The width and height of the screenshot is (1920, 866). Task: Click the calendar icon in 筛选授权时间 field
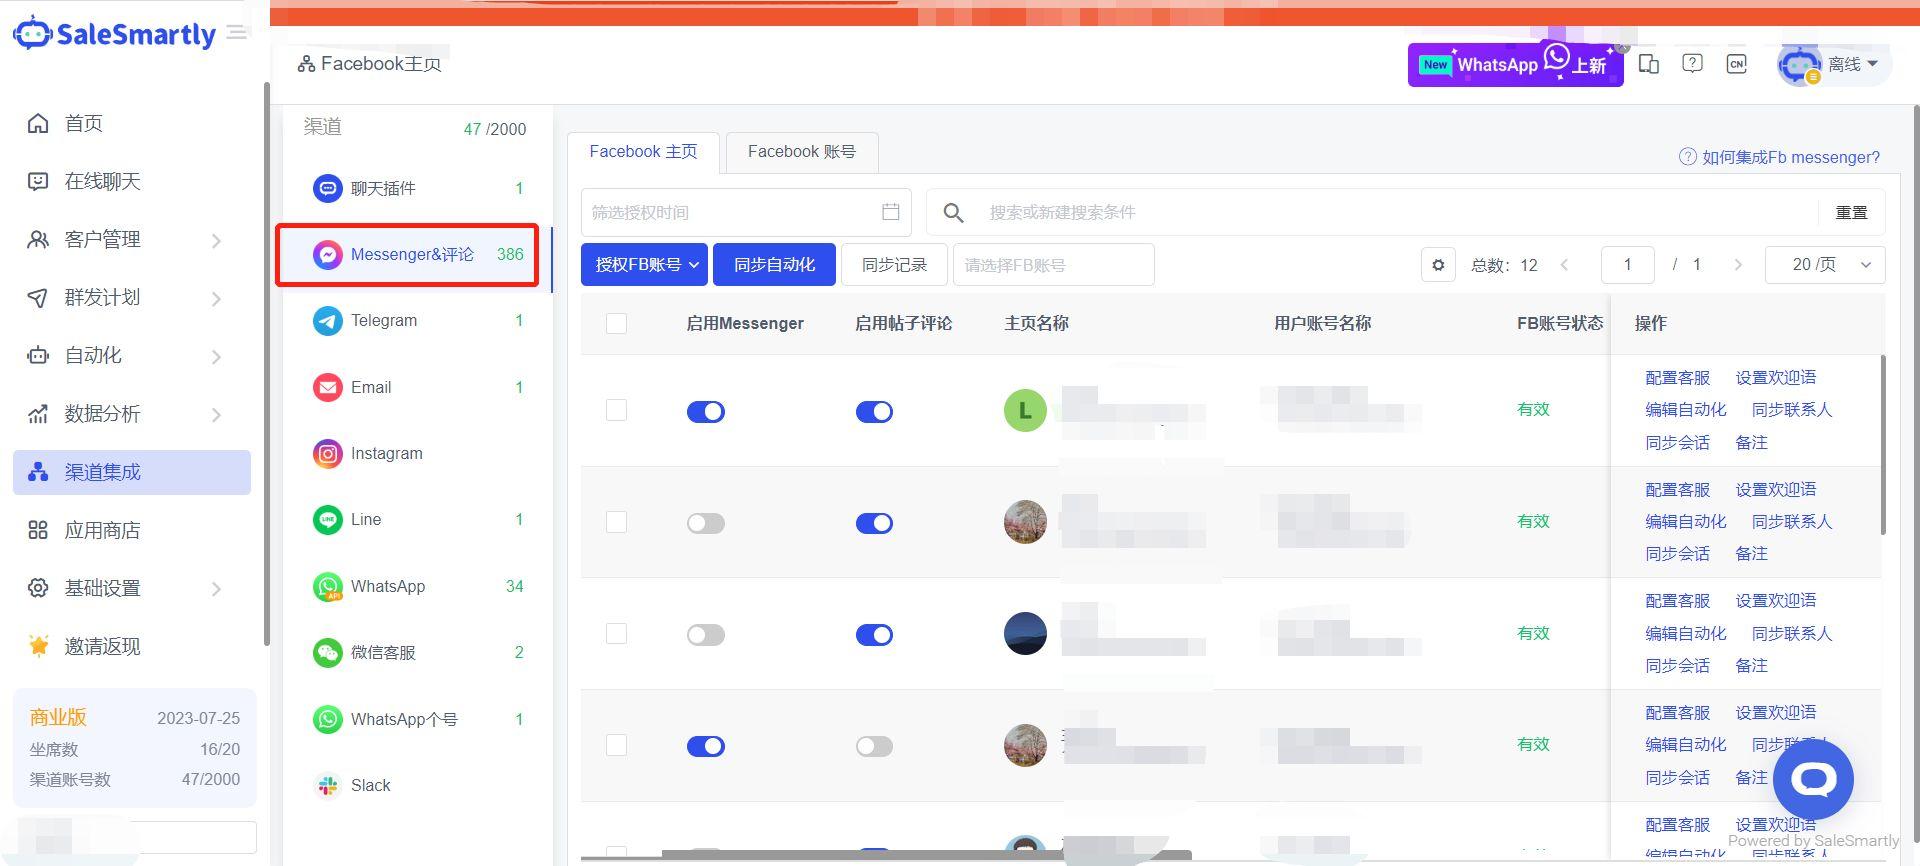tap(891, 212)
